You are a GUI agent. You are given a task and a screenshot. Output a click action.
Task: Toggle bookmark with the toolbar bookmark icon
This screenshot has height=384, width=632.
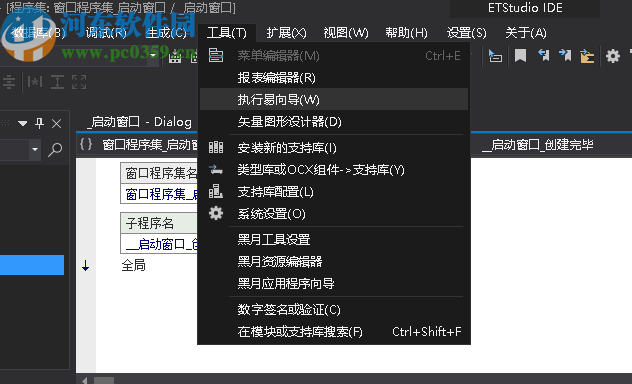click(x=520, y=56)
